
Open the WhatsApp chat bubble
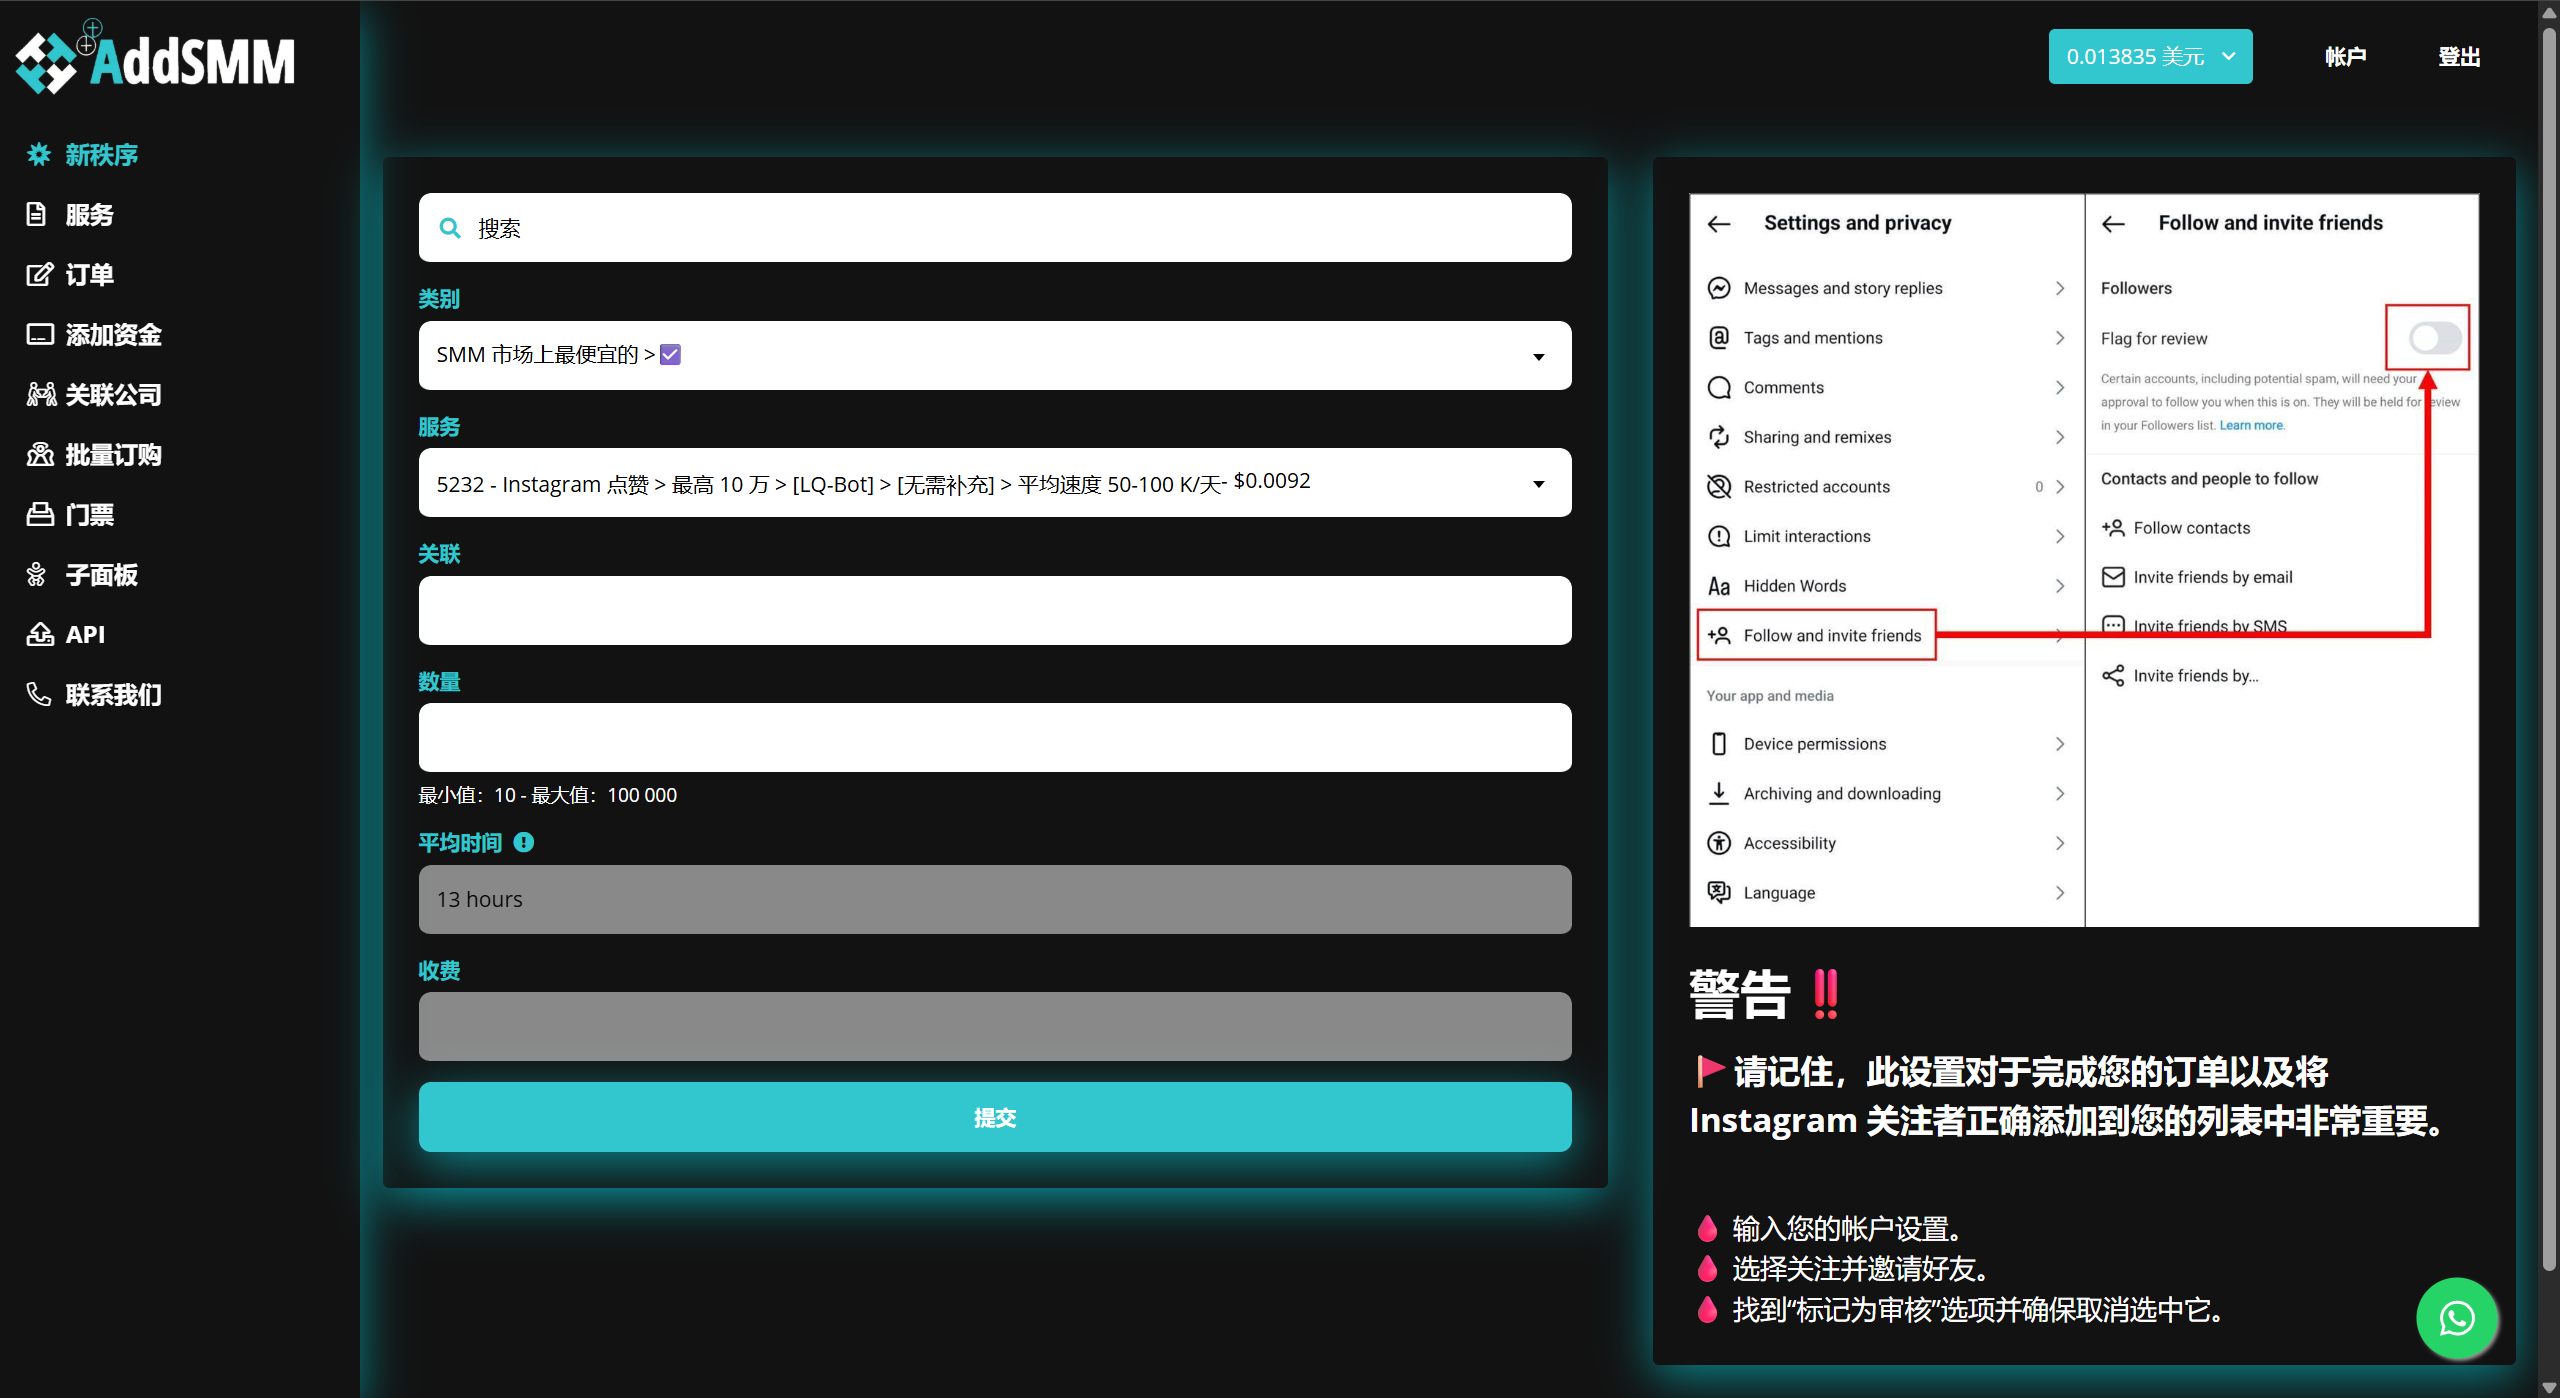2457,1318
